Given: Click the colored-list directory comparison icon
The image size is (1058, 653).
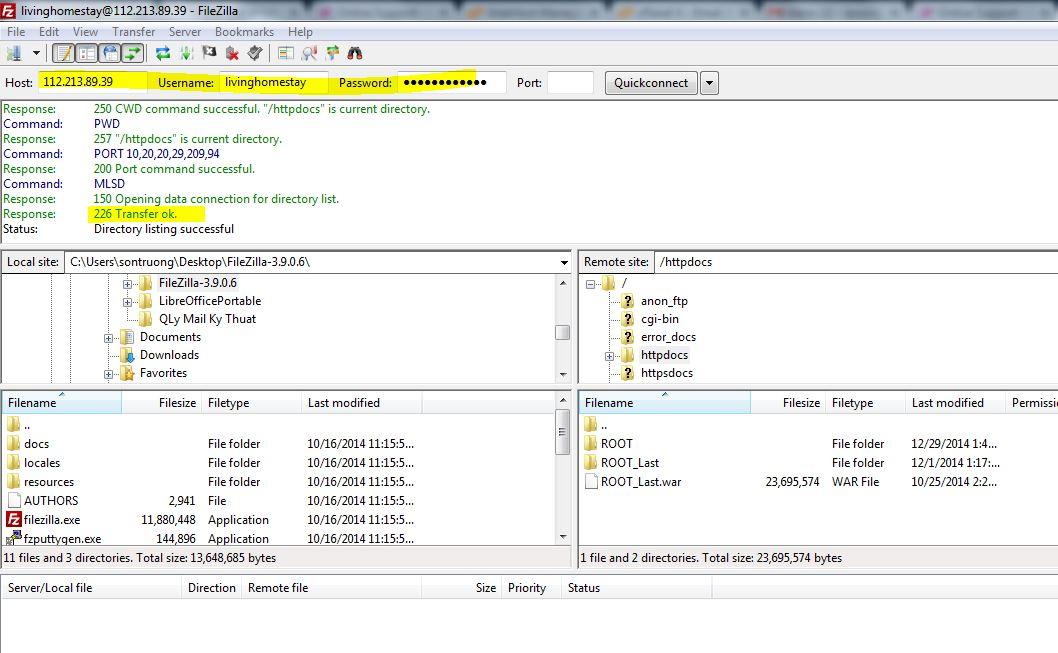Looking at the screenshot, I should tap(286, 53).
